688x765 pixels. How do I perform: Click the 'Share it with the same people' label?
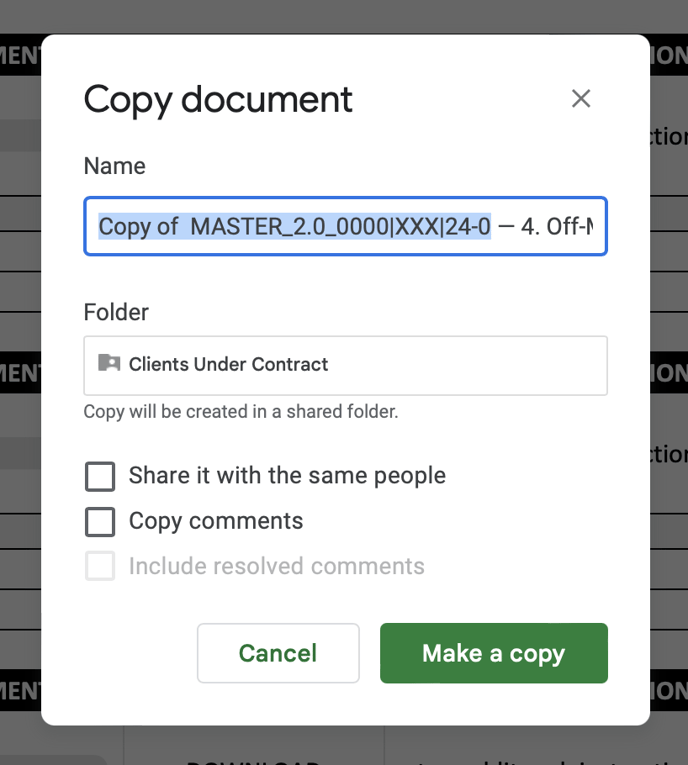pyautogui.click(x=287, y=476)
